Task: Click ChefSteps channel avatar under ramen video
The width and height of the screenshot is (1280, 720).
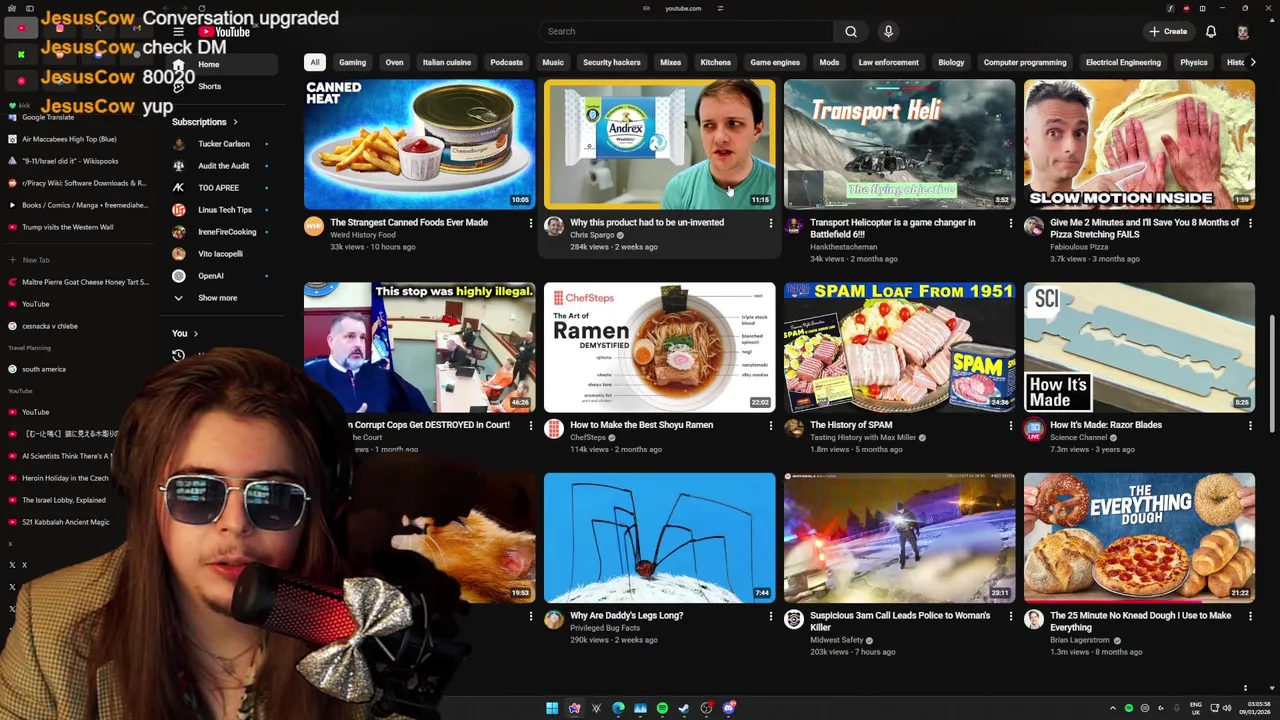Action: click(554, 429)
